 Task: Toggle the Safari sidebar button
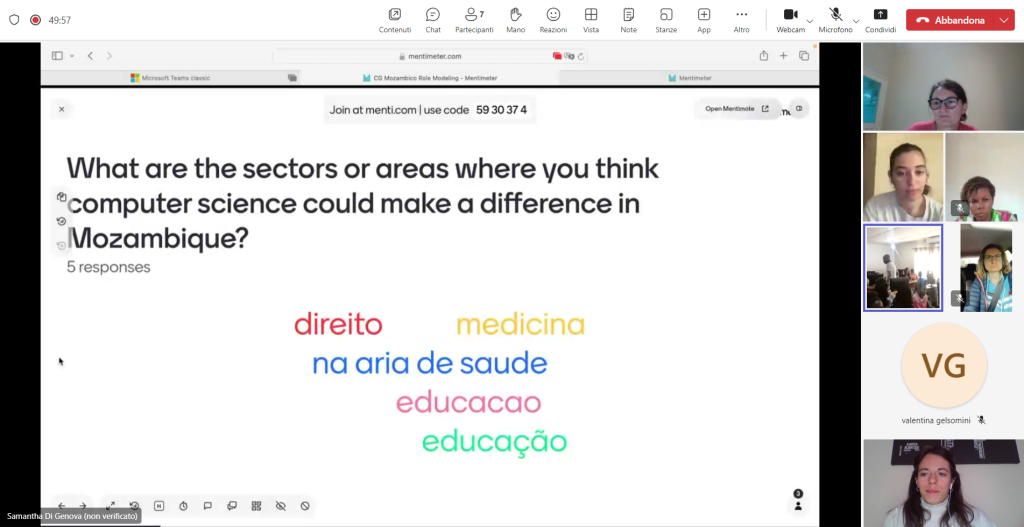[x=57, y=56]
